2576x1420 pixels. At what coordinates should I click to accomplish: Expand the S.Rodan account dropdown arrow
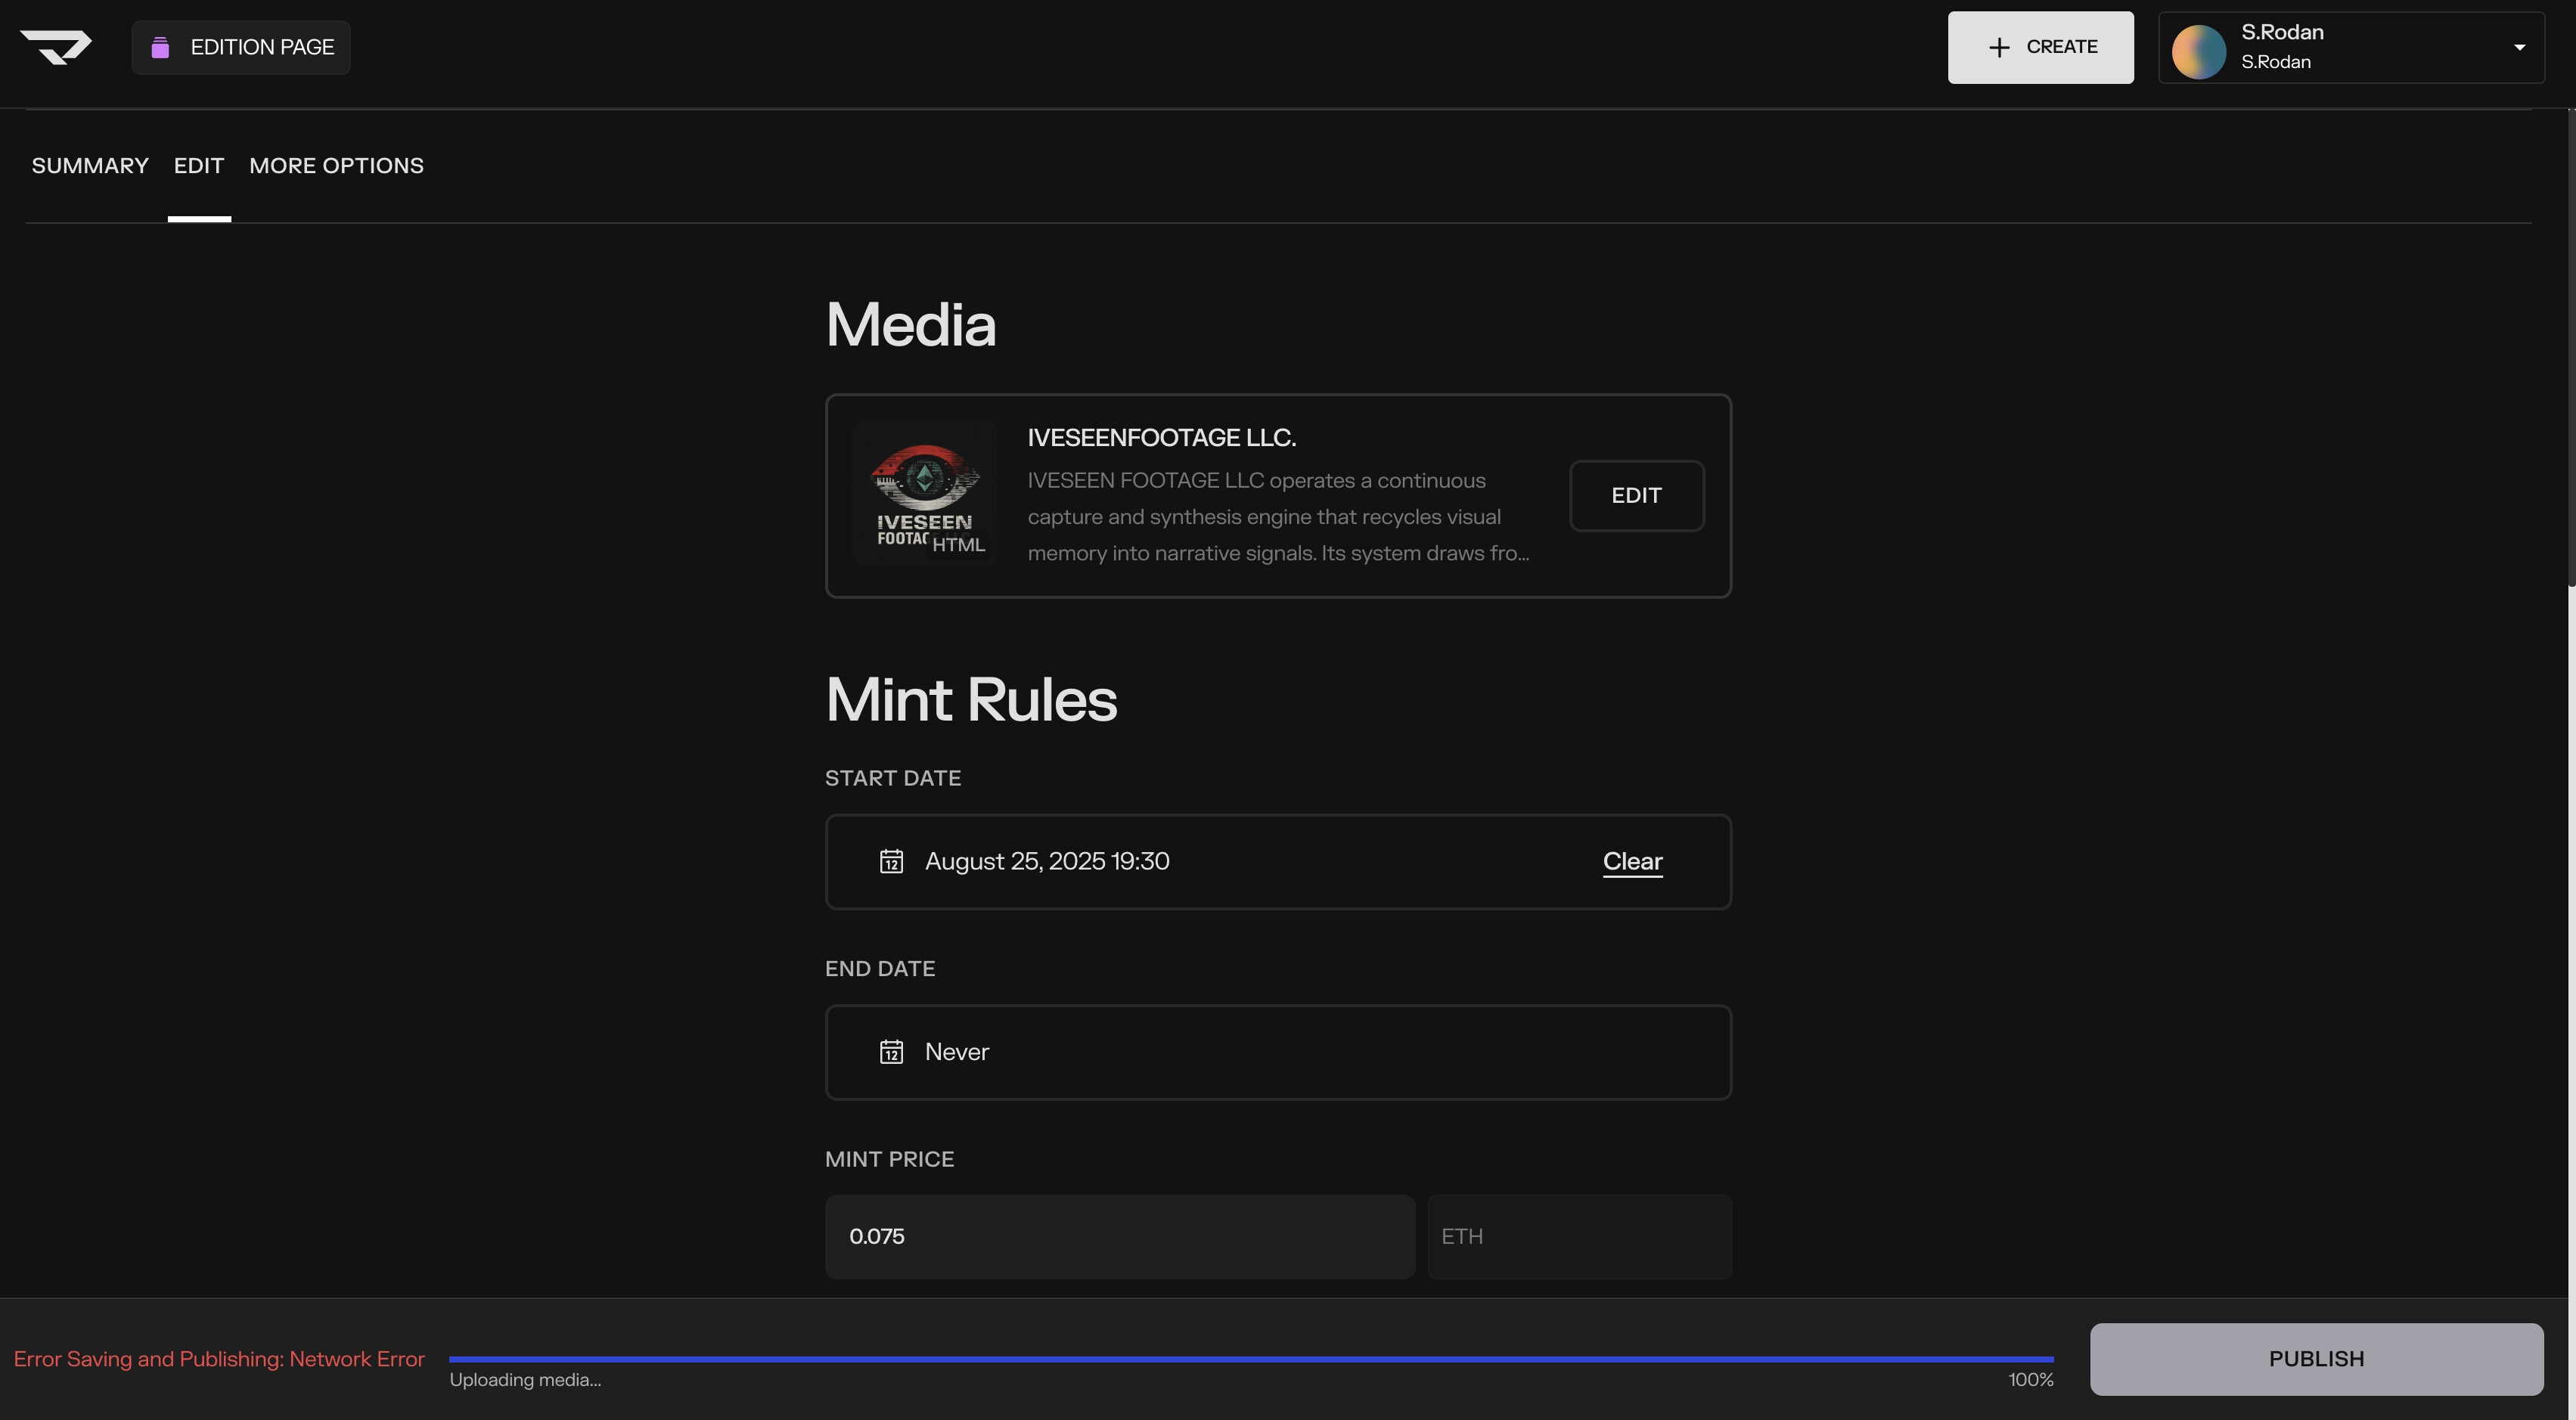coord(2519,47)
